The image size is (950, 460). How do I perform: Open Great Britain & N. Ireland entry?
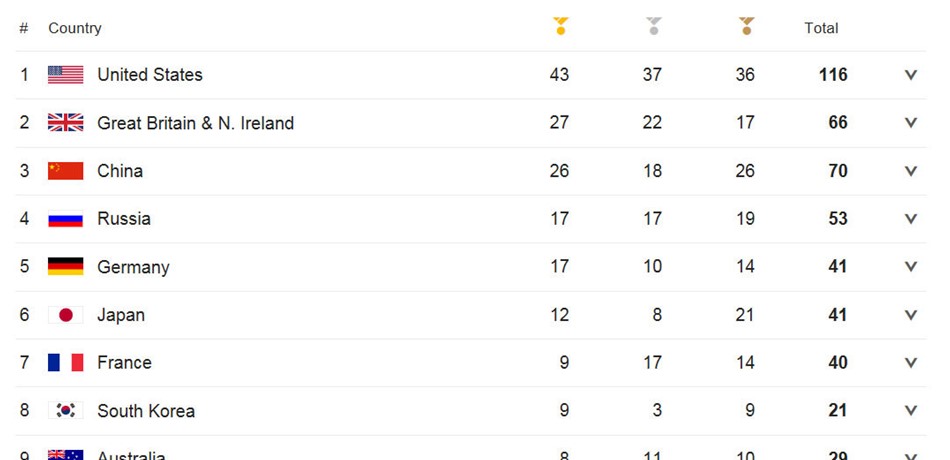[x=195, y=123]
